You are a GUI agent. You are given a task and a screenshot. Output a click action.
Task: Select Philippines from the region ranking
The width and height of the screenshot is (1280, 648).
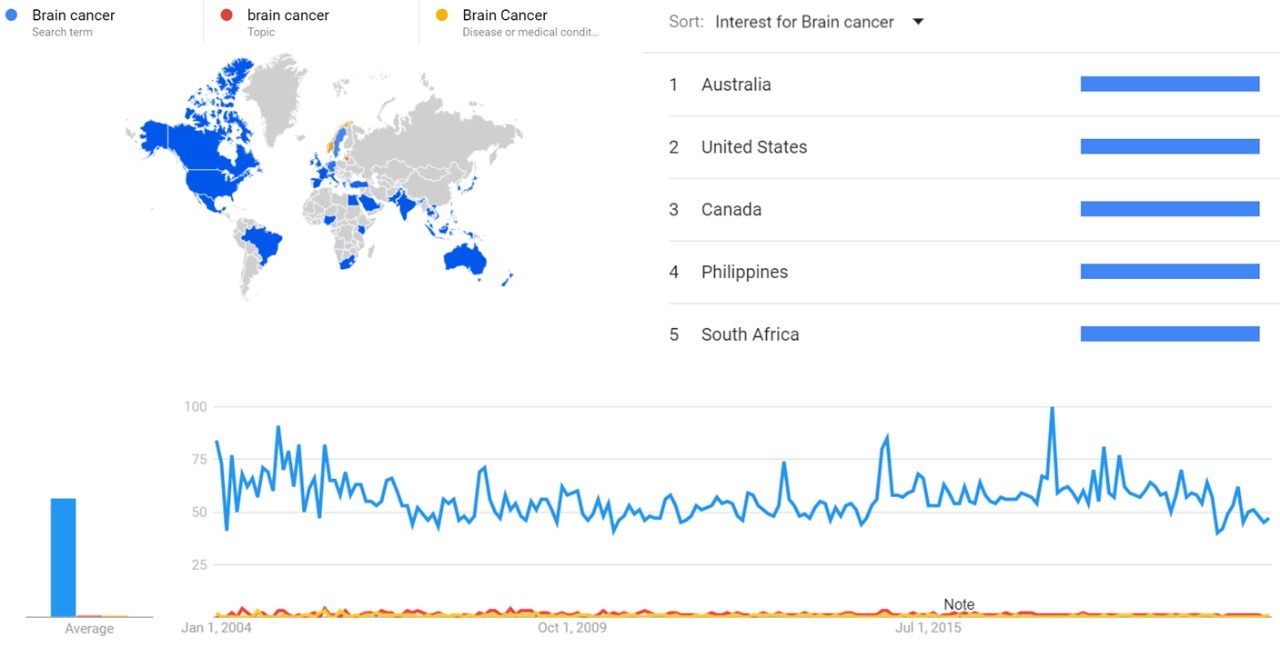(744, 272)
